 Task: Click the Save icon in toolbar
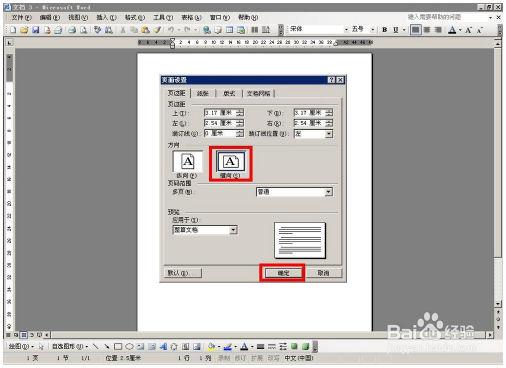click(35, 30)
